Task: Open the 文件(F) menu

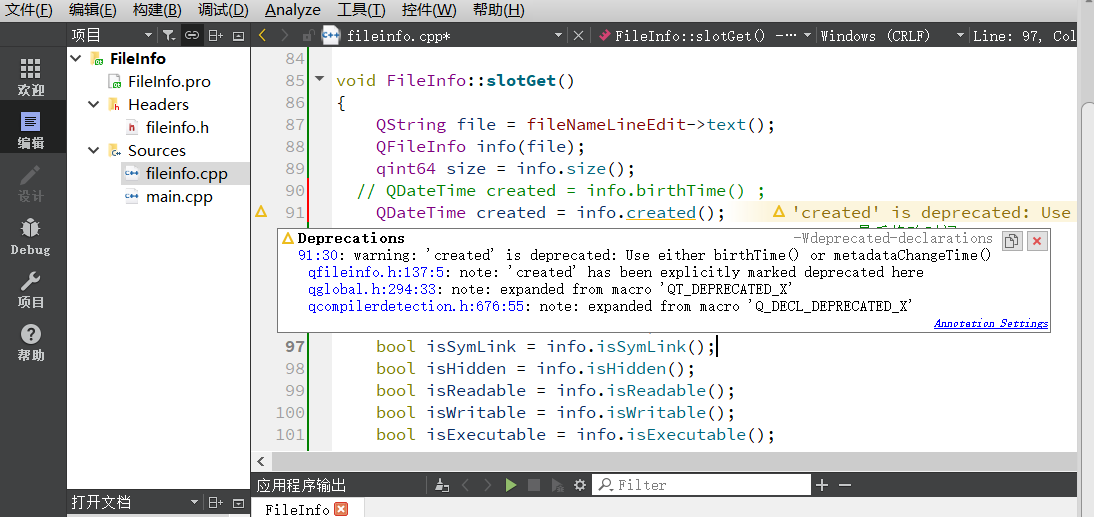Action: 29,10
